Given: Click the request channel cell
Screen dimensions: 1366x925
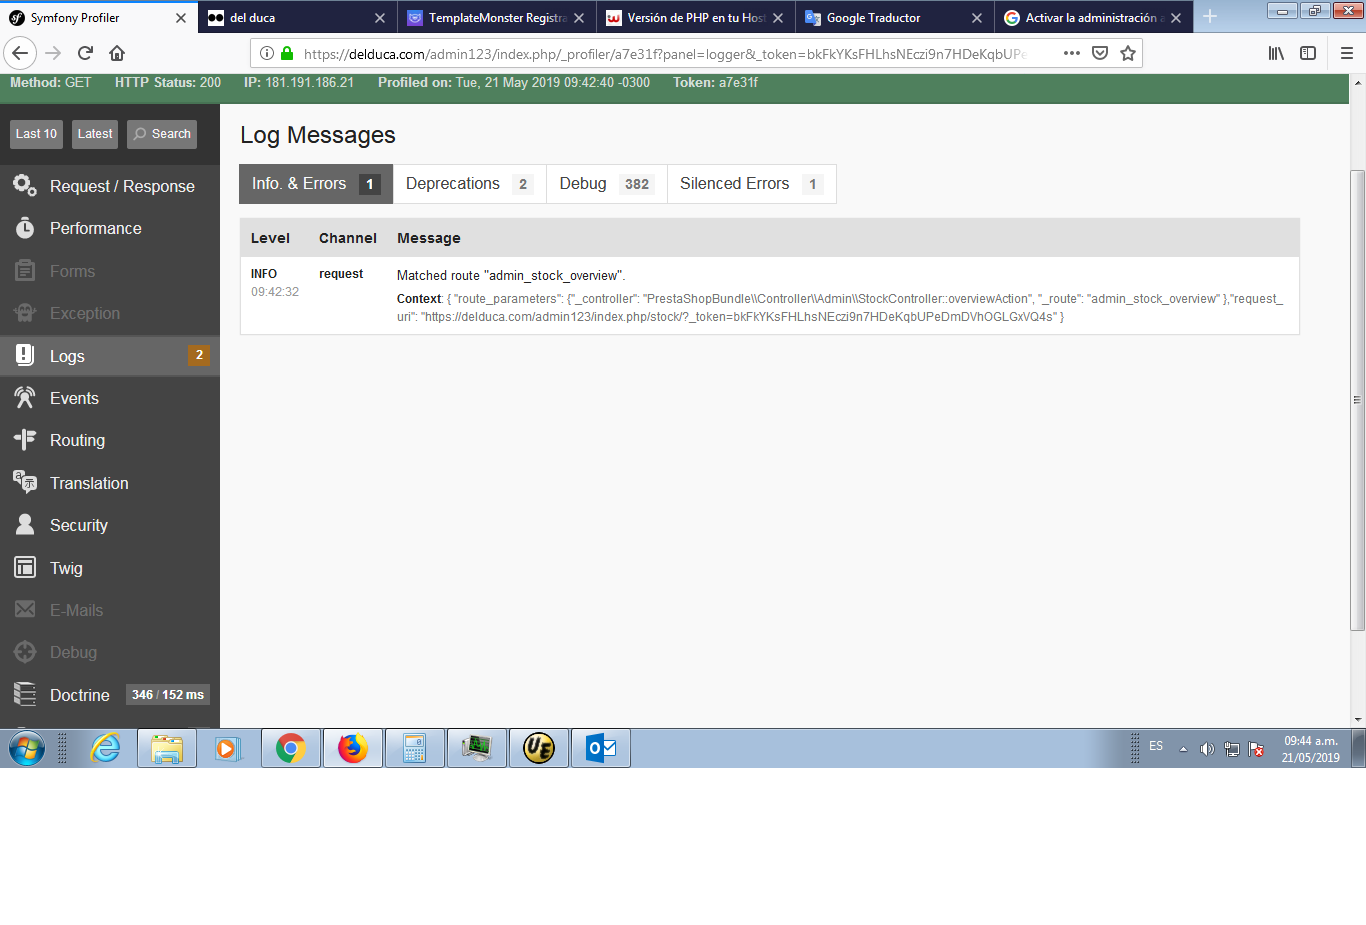Looking at the screenshot, I should click(341, 274).
